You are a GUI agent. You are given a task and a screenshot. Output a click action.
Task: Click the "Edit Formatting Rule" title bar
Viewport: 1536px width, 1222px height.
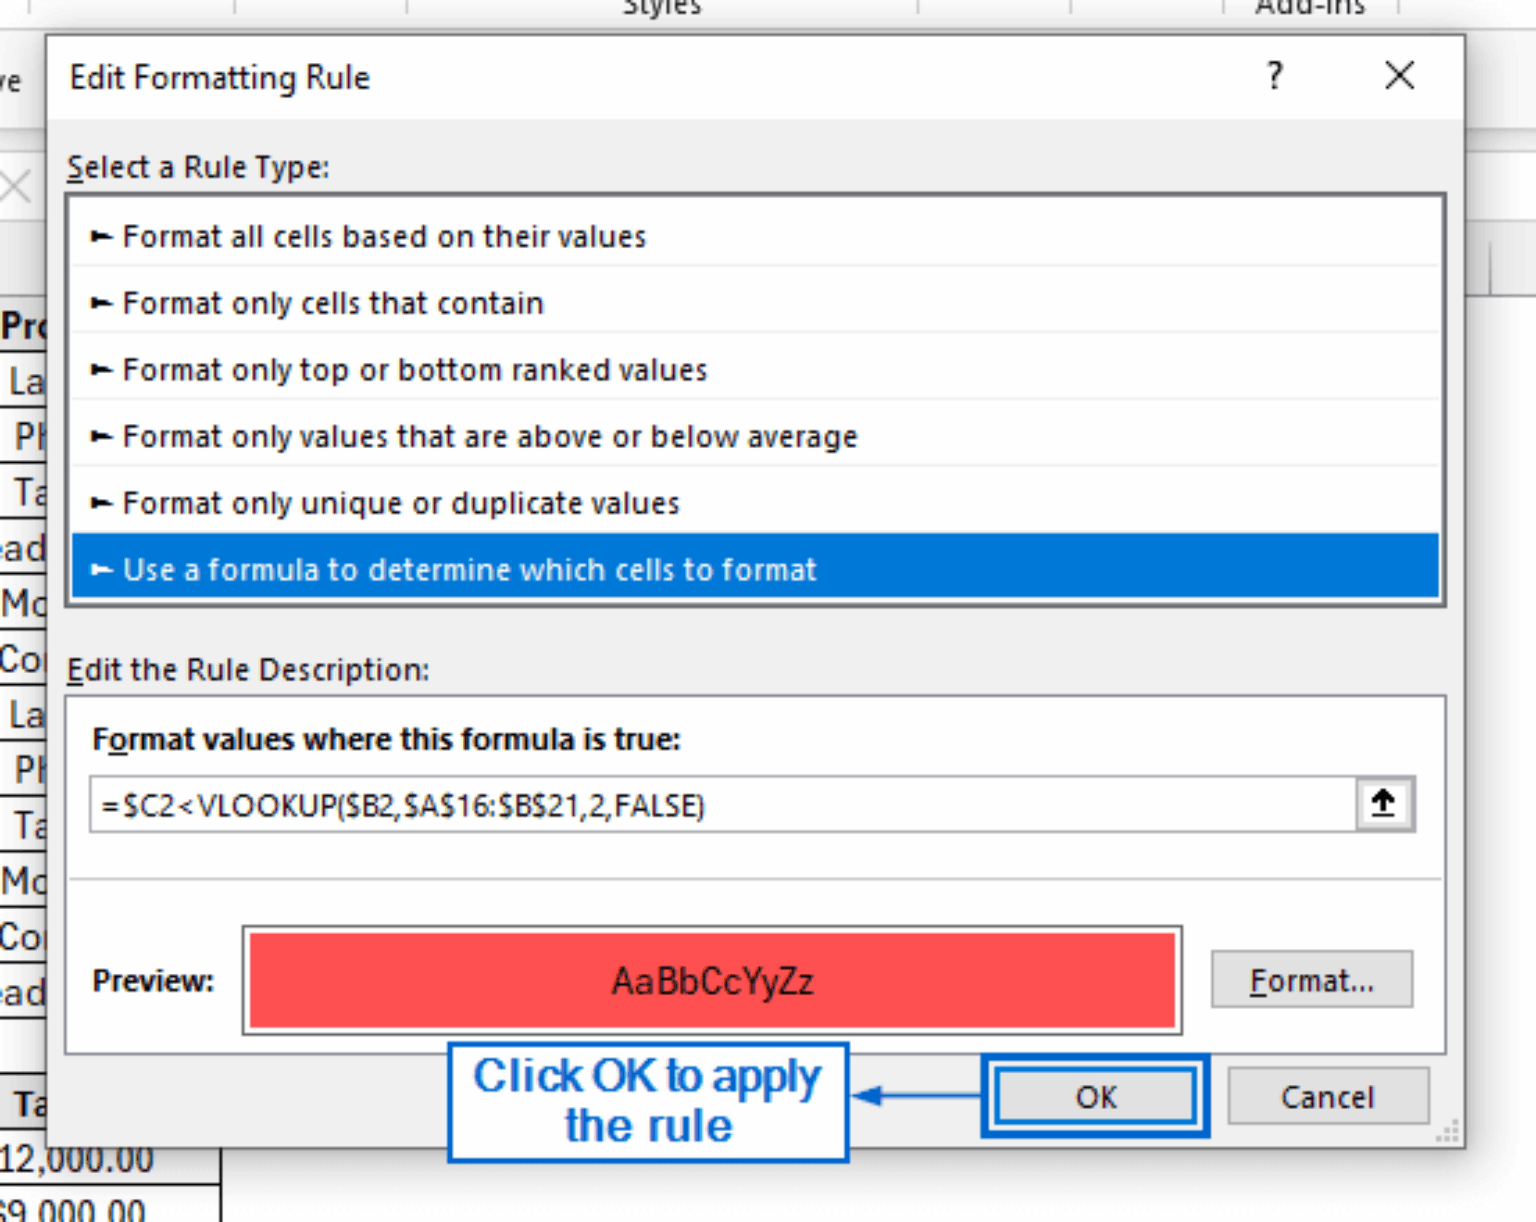[x=600, y=78]
